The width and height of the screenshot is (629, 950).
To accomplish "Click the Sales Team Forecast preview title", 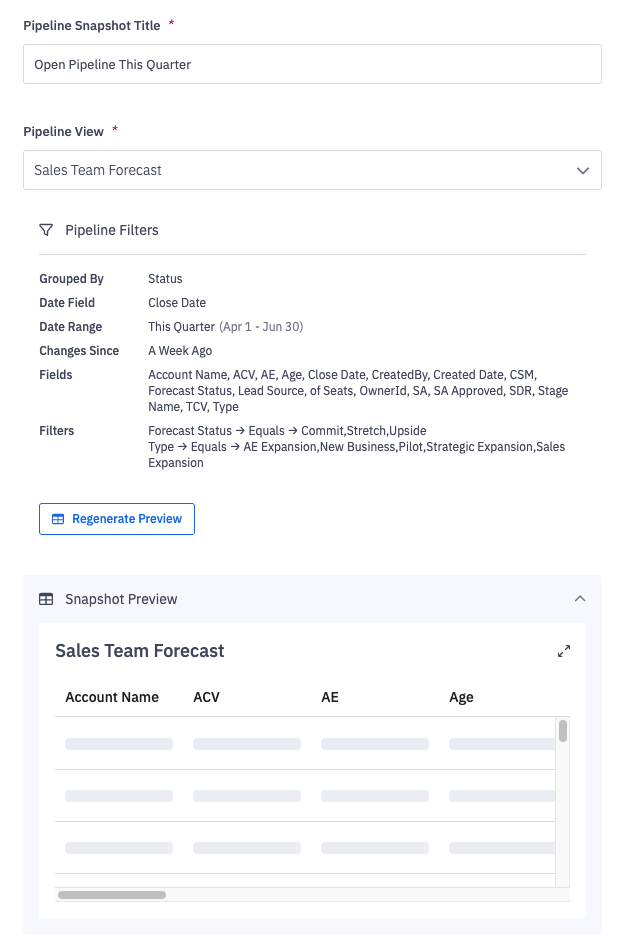I will coord(140,651).
